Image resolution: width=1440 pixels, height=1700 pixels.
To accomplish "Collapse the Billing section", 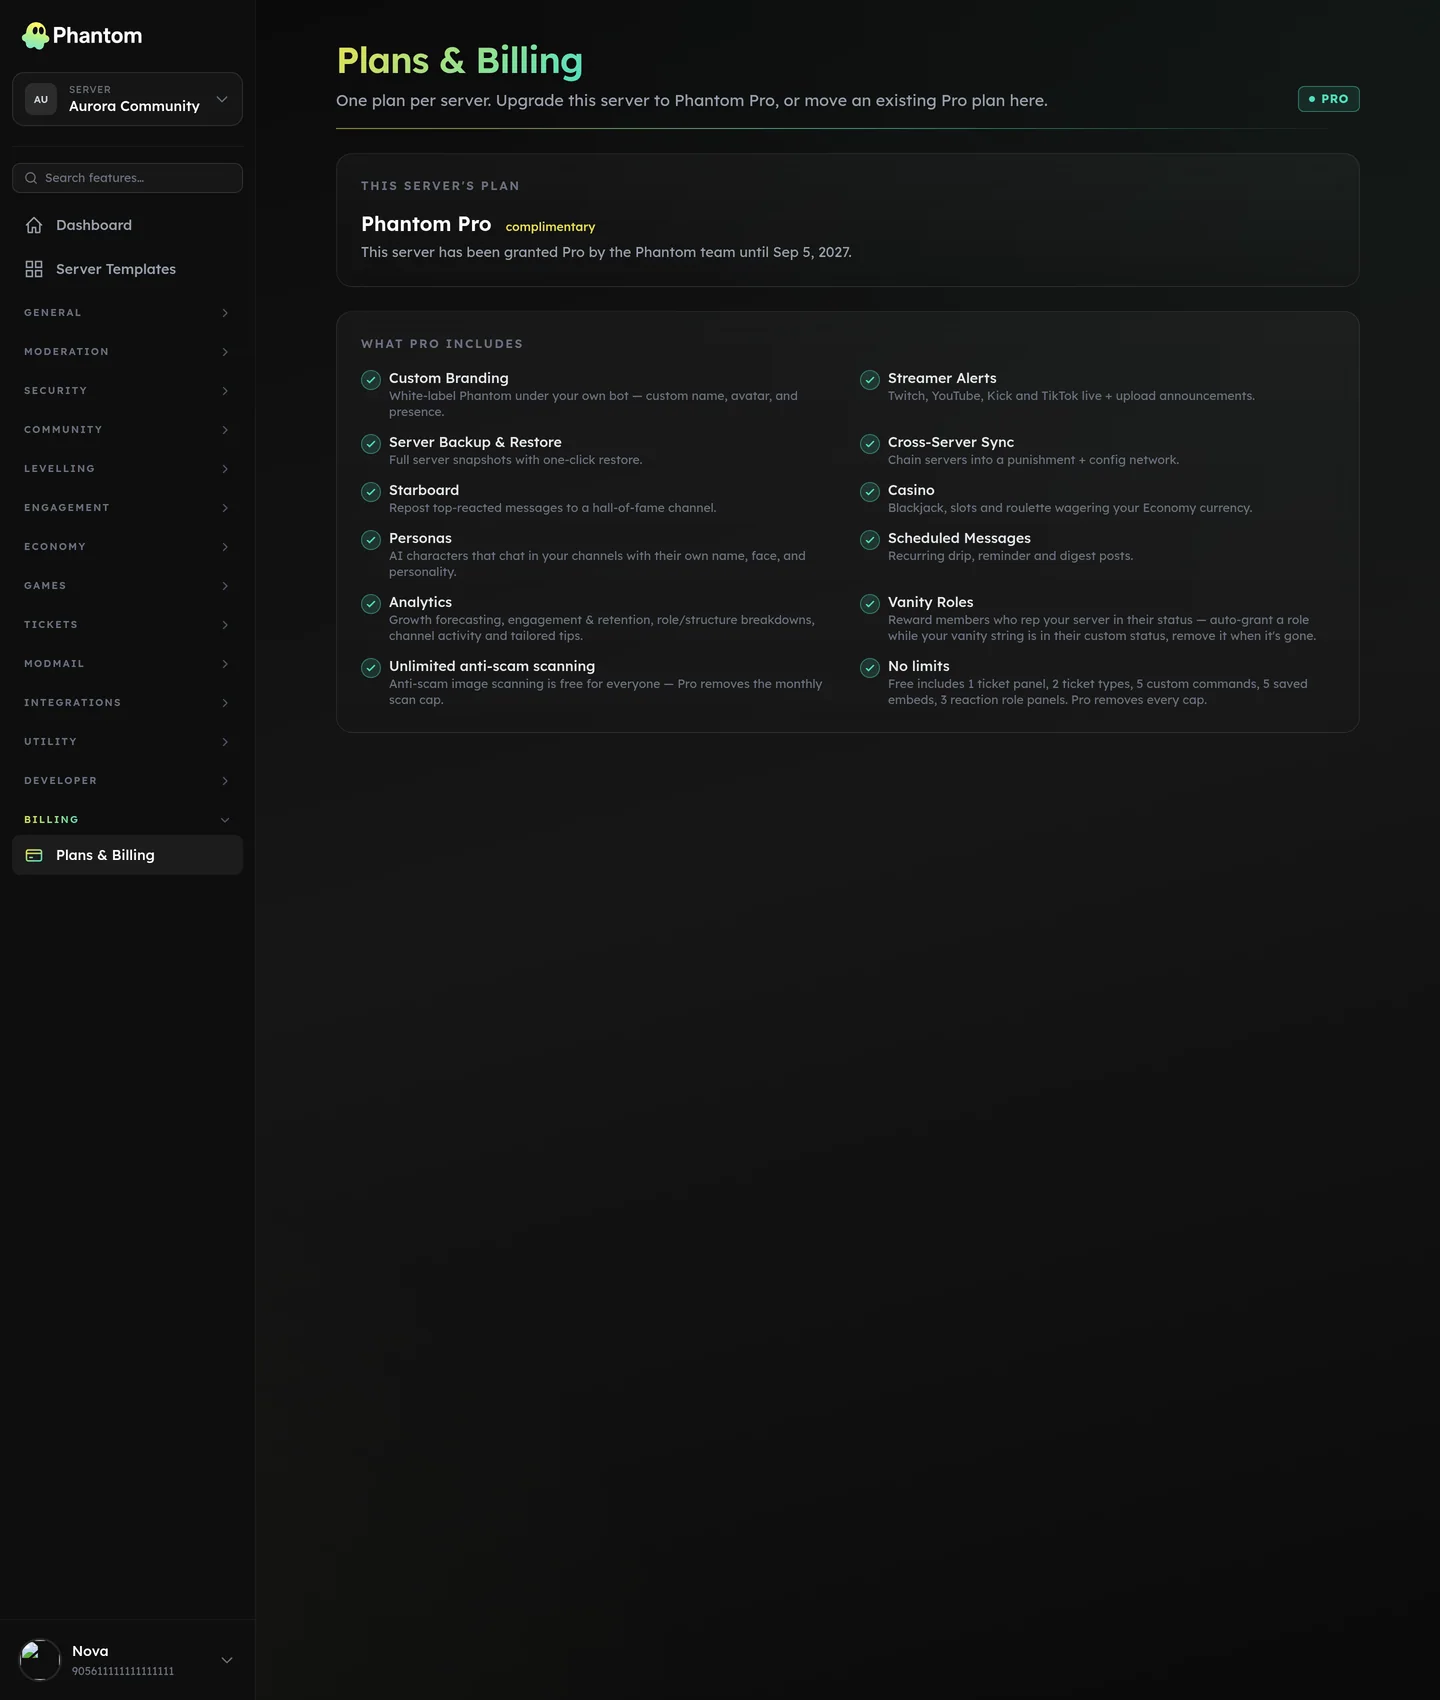I will click(127, 820).
